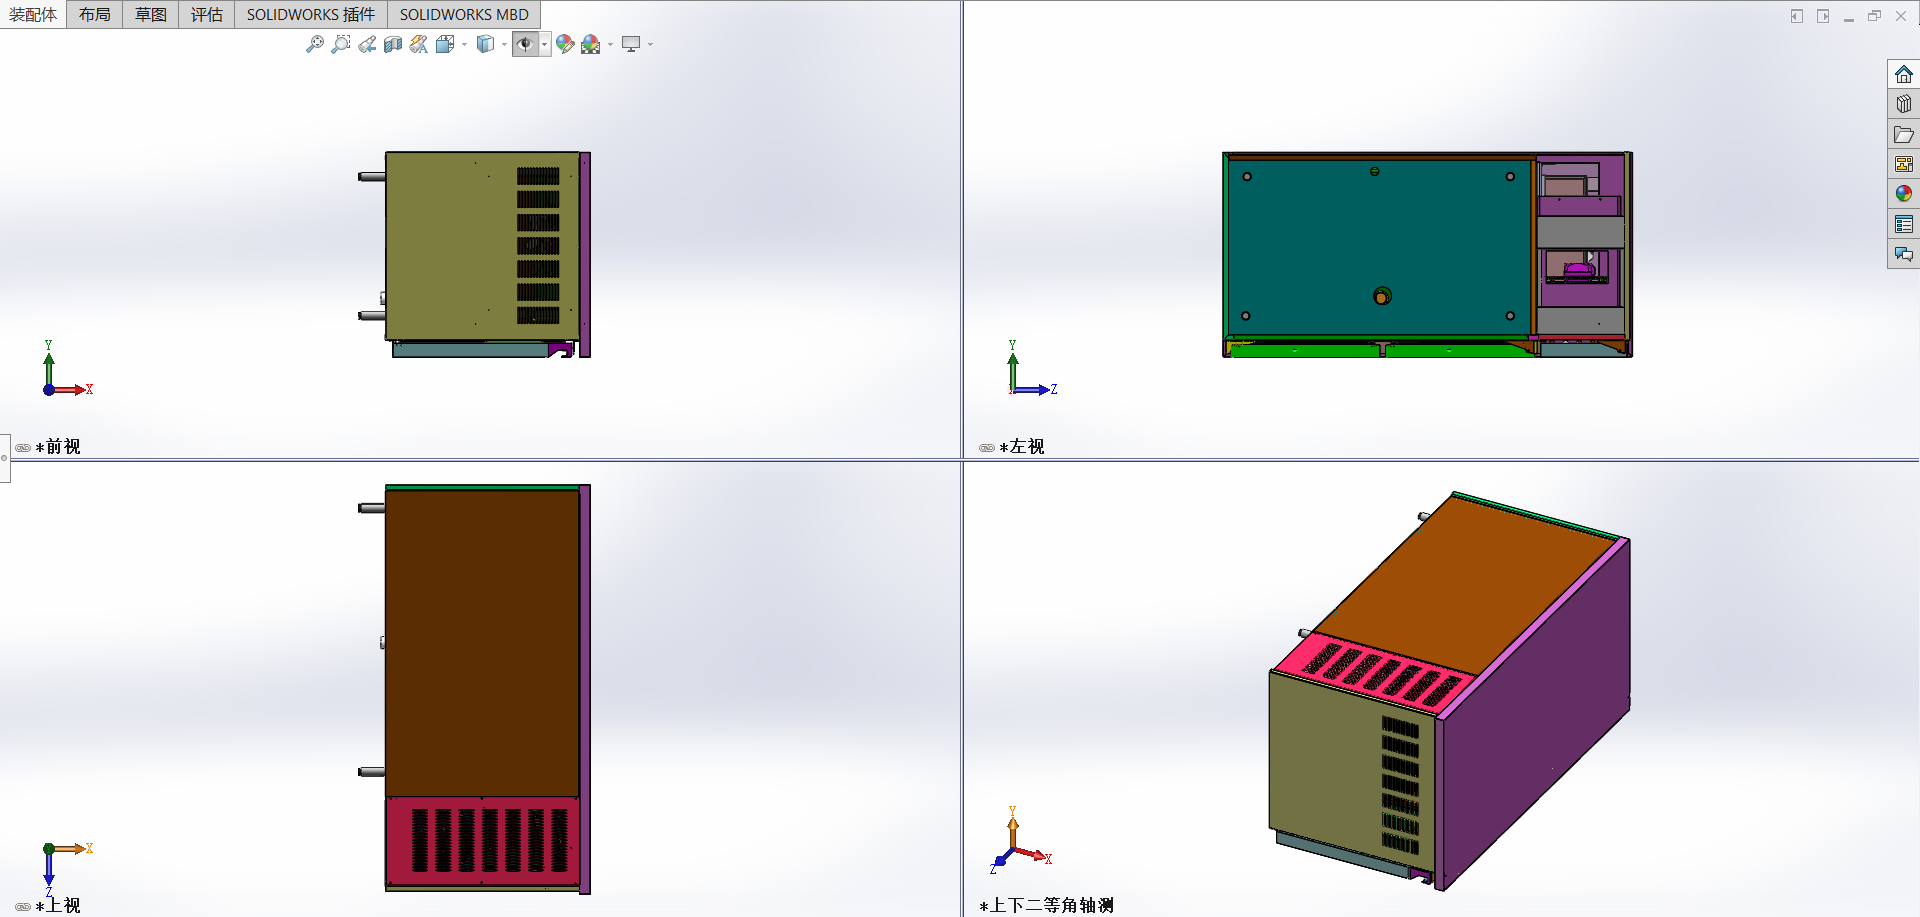Click the View Orientation cube icon
This screenshot has width=1920, height=917.
click(445, 44)
